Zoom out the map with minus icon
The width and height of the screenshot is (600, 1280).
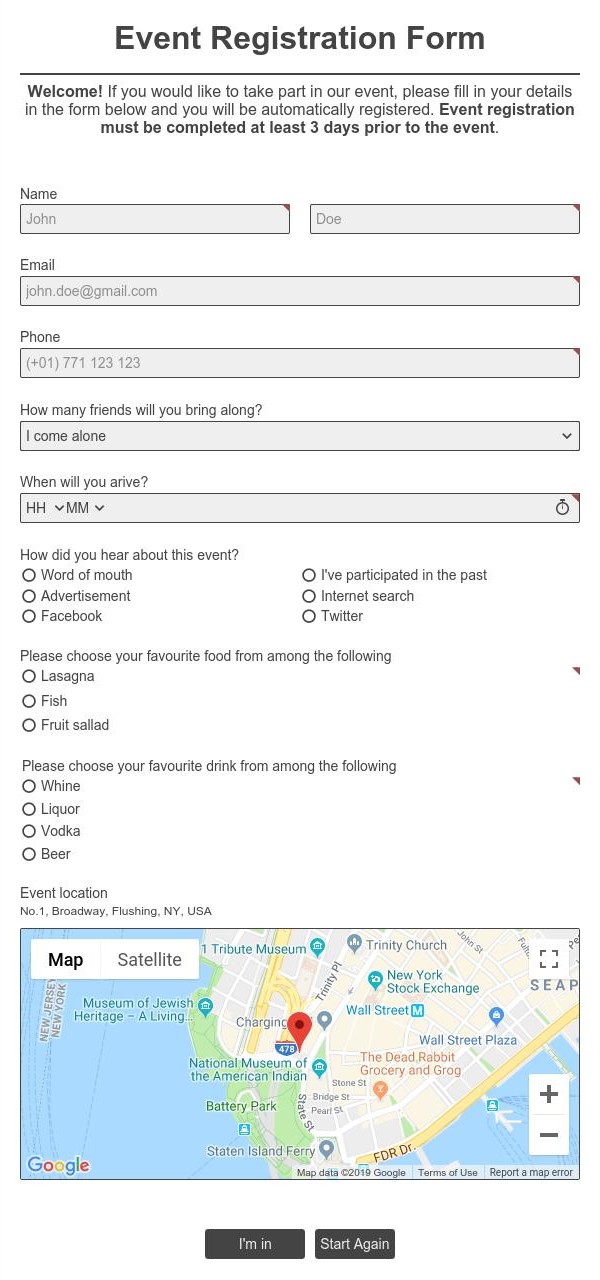548,1135
